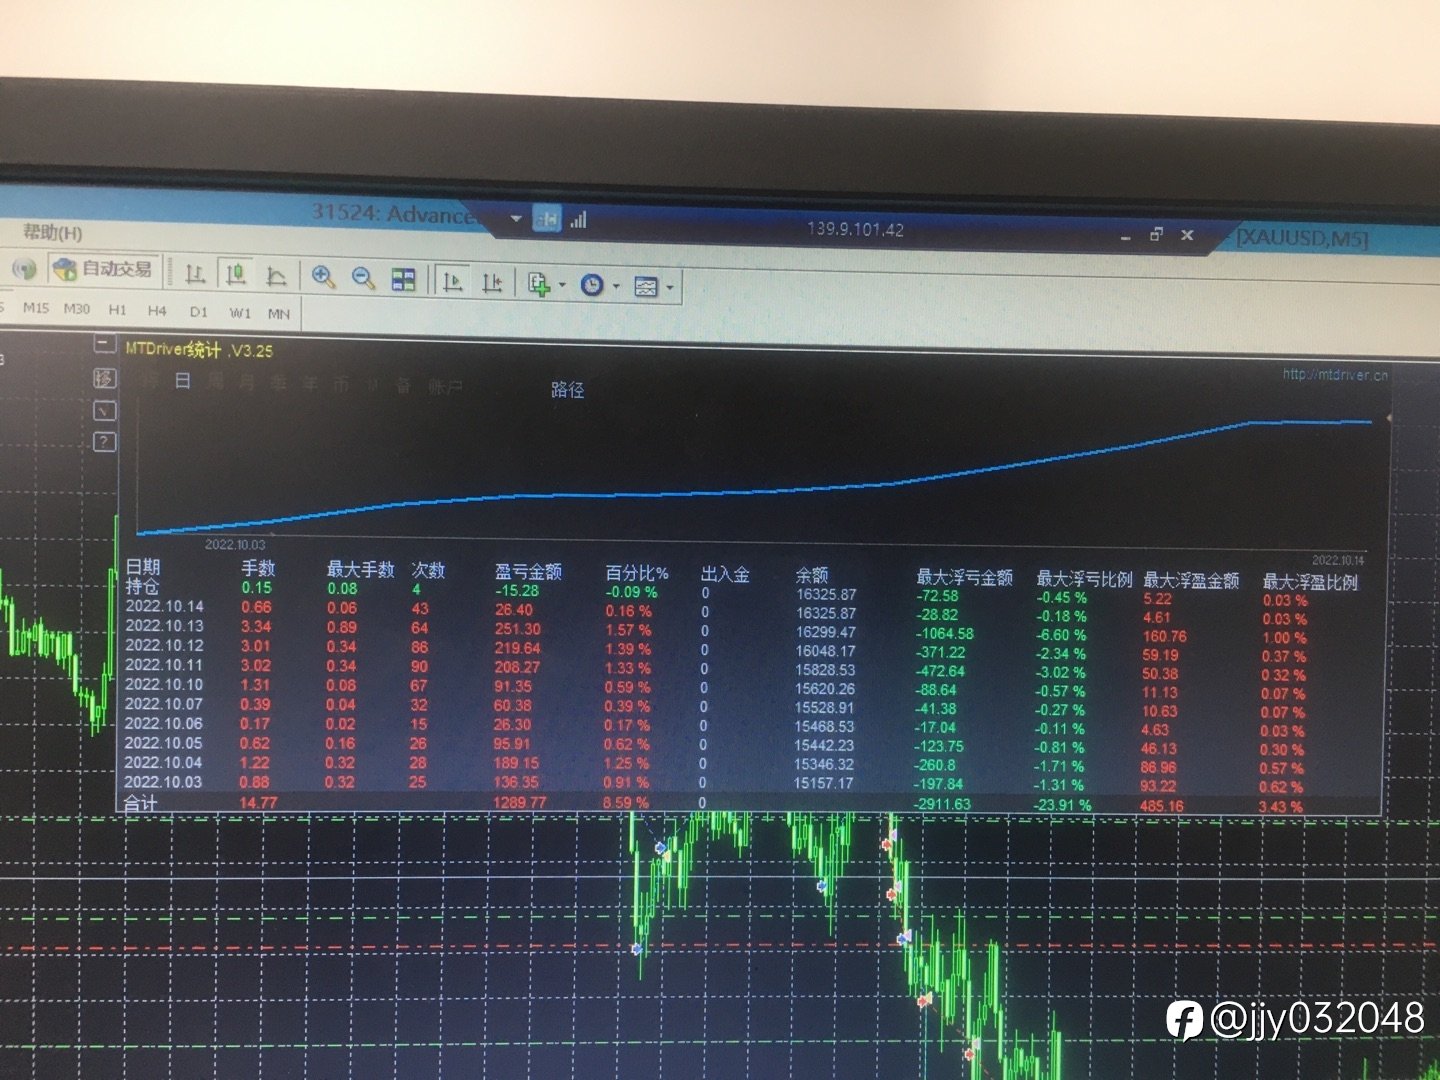Viewport: 1440px width, 1080px height.
Task: Switch to the 月 monthly statistics tab
Action: (x=246, y=382)
